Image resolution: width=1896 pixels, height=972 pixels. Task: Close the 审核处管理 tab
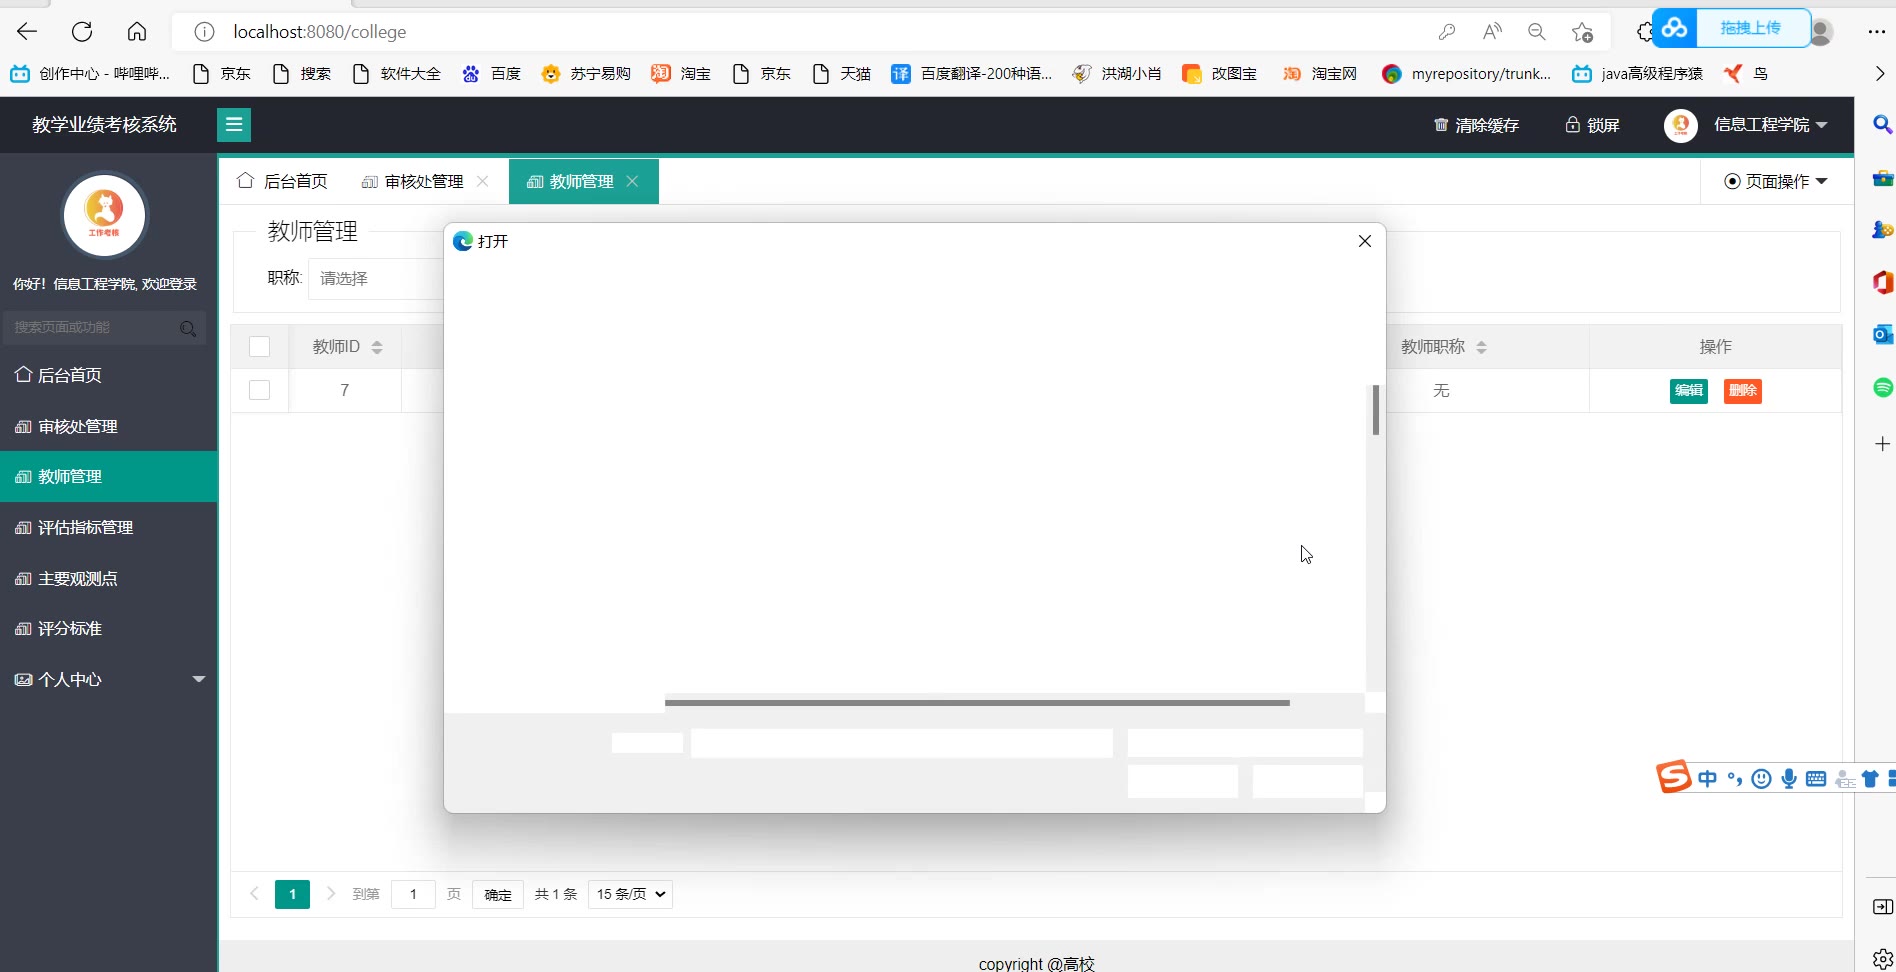point(483,181)
